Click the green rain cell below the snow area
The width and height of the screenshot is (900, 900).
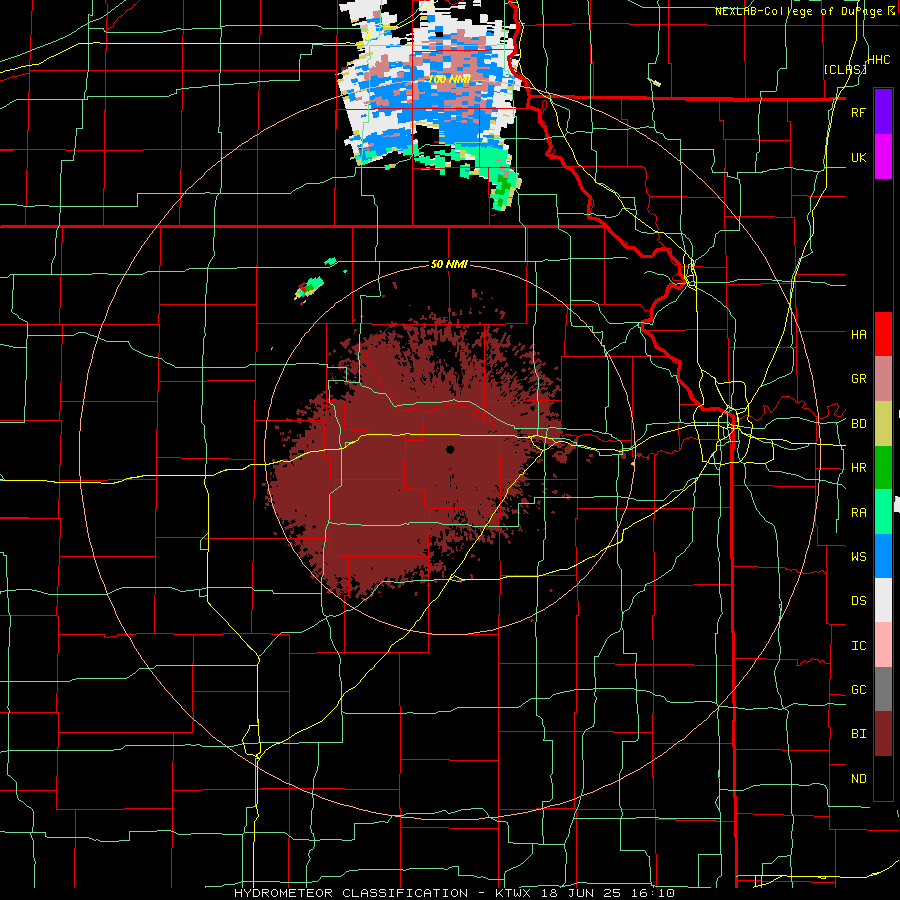point(505,191)
